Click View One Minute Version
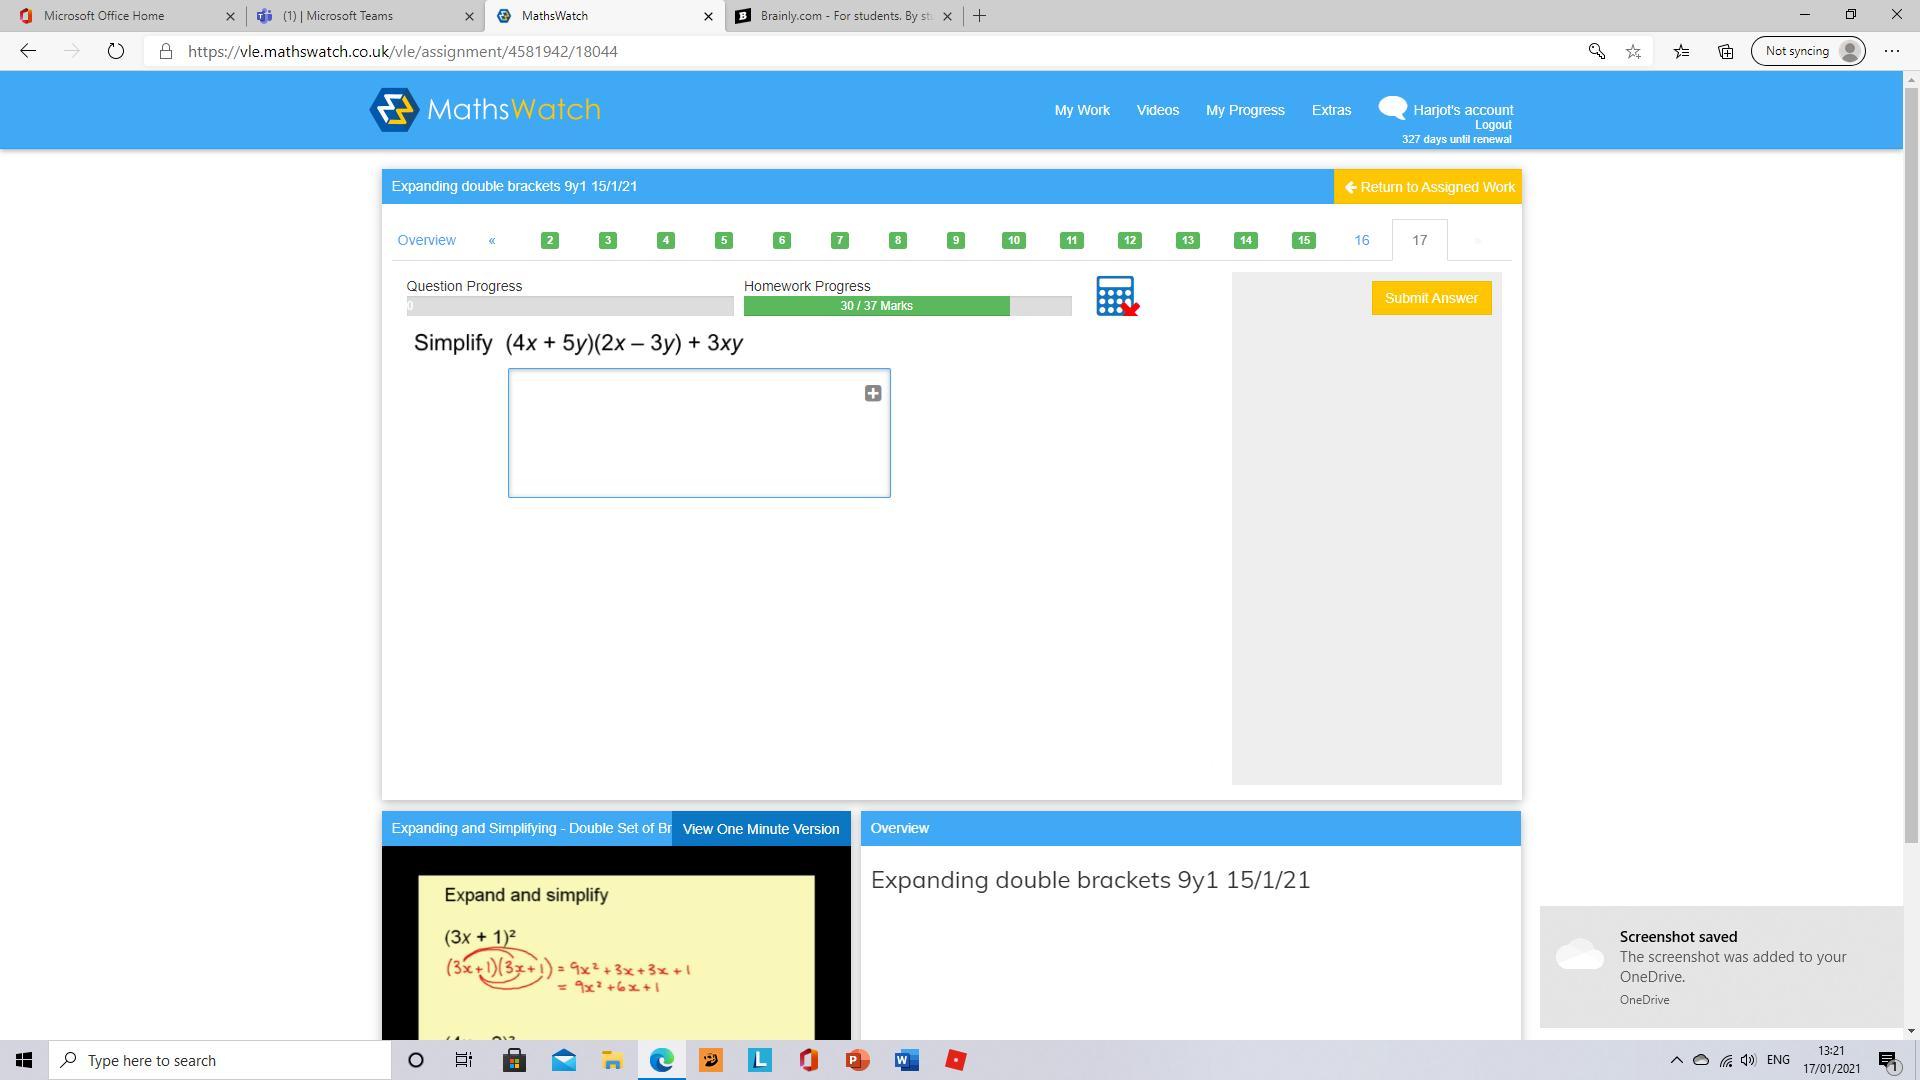Viewport: 1920px width, 1080px height. [760, 829]
